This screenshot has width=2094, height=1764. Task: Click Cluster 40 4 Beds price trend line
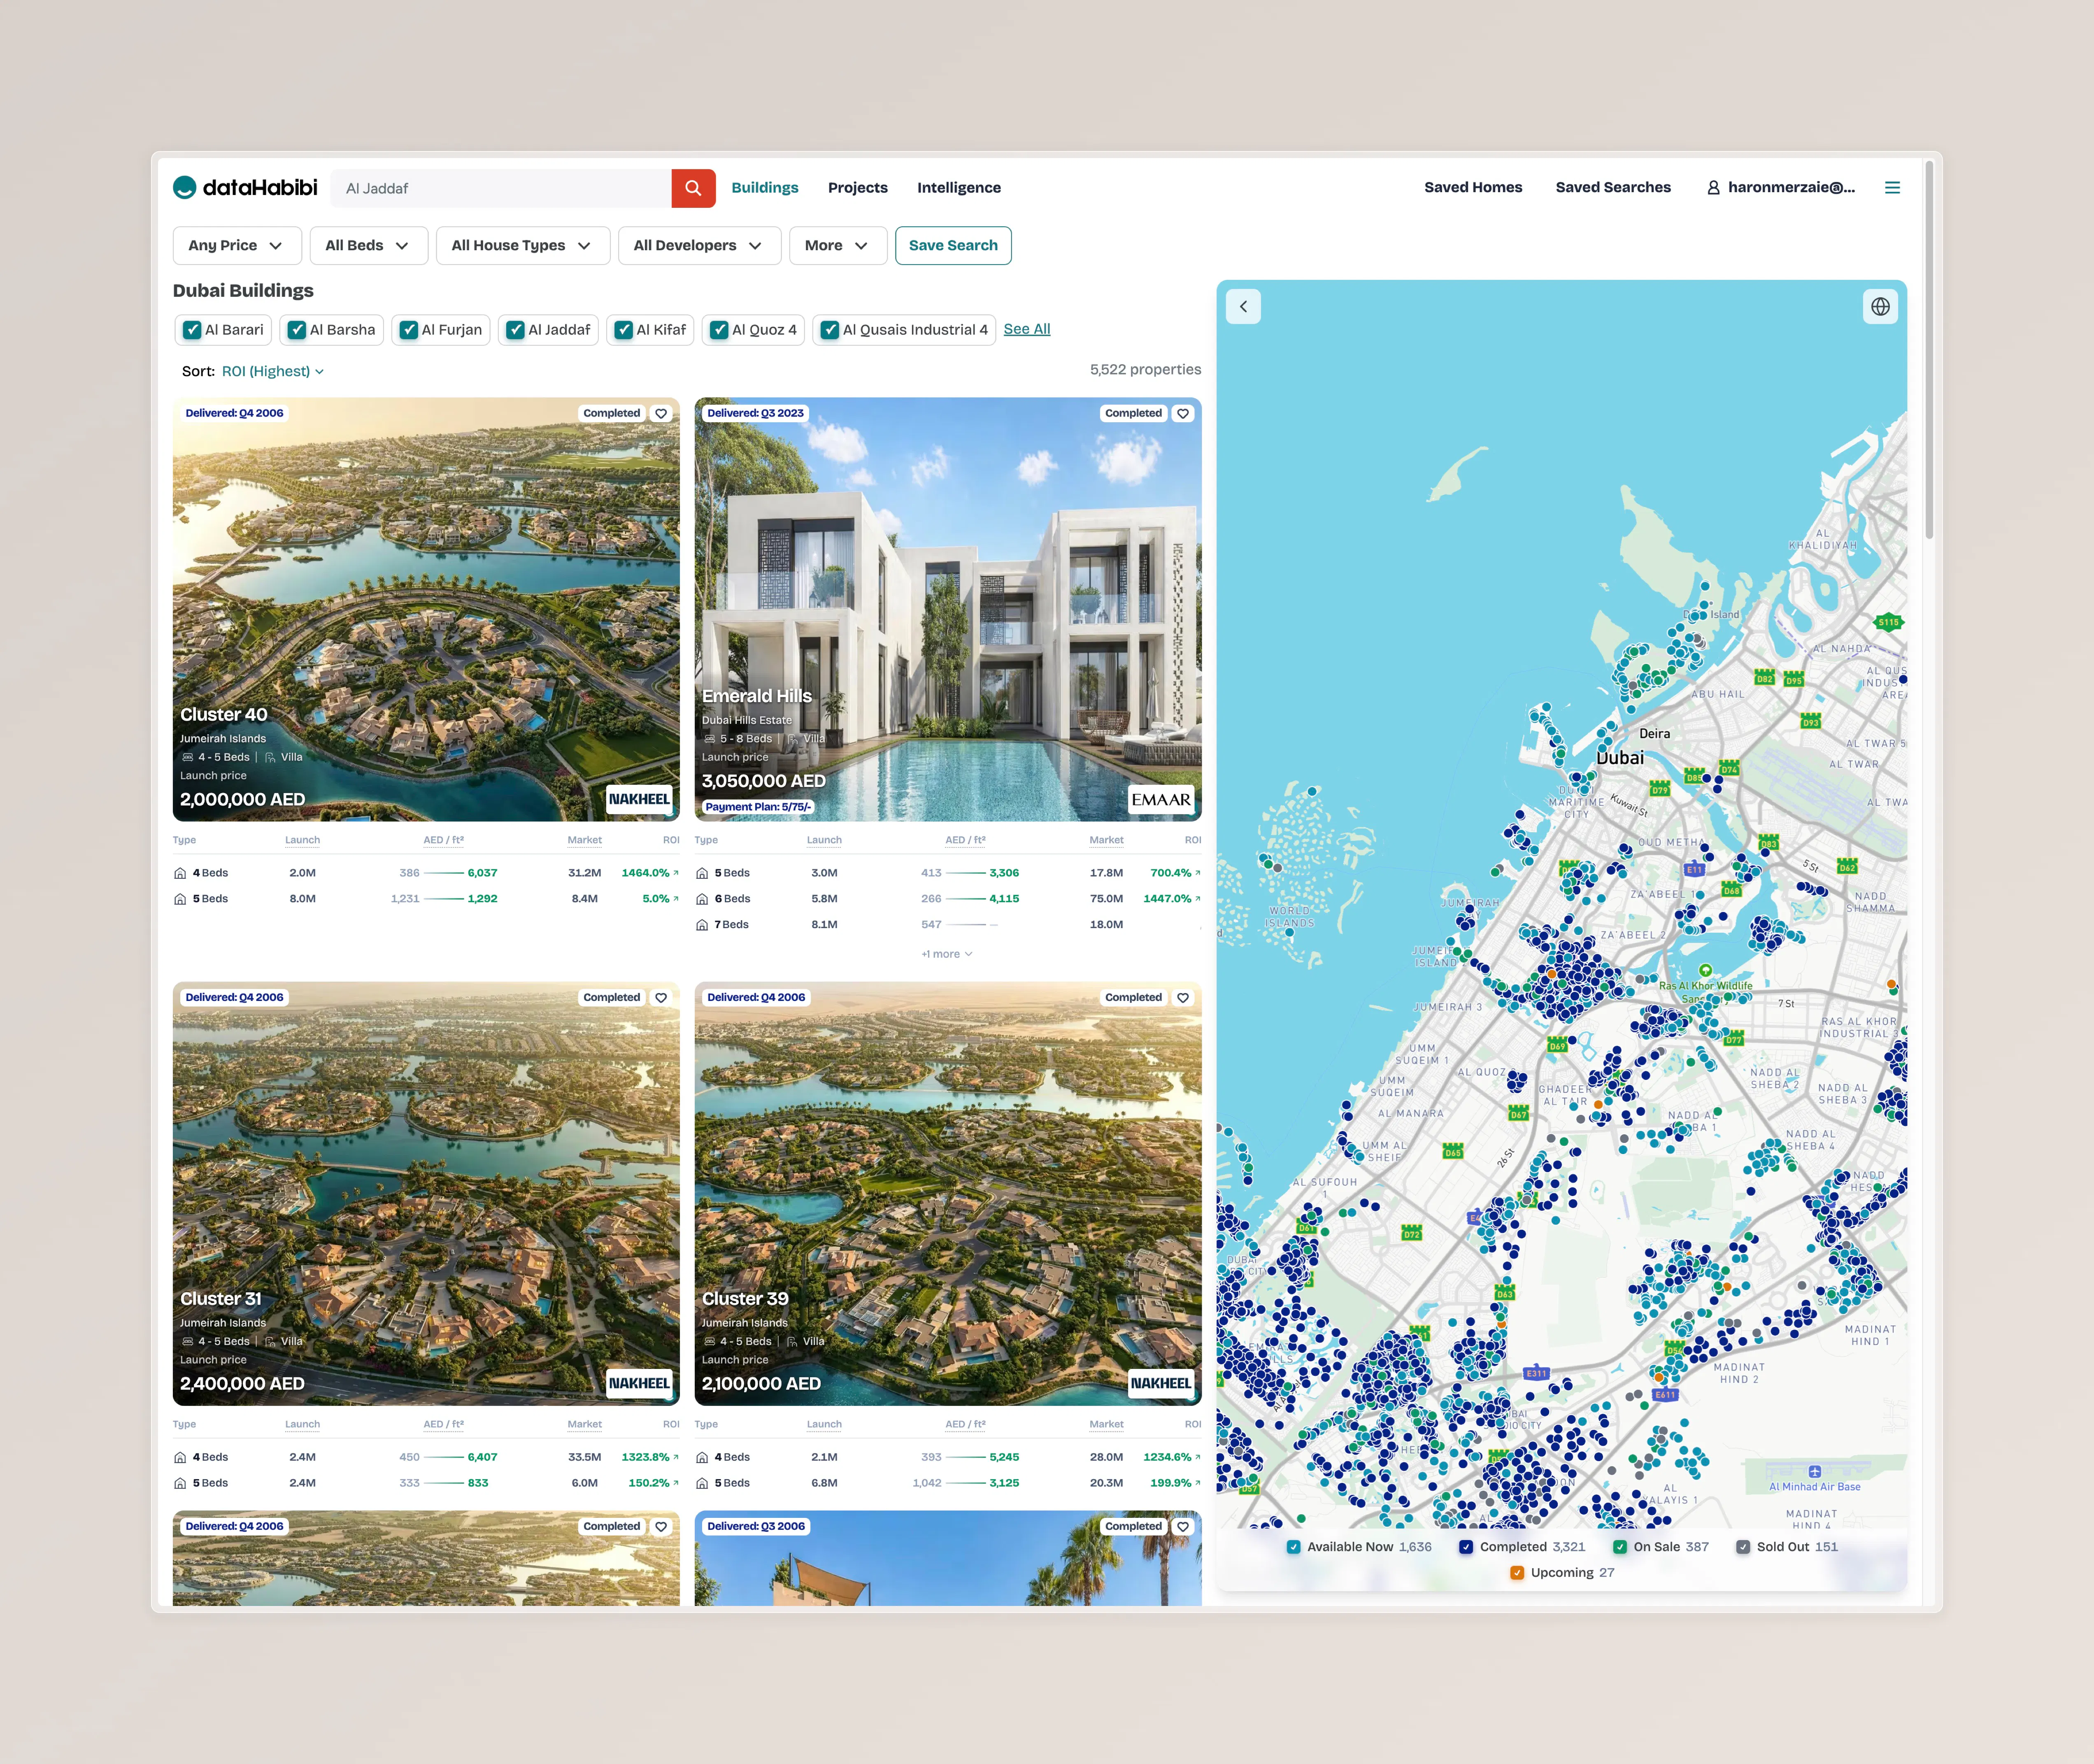[444, 873]
